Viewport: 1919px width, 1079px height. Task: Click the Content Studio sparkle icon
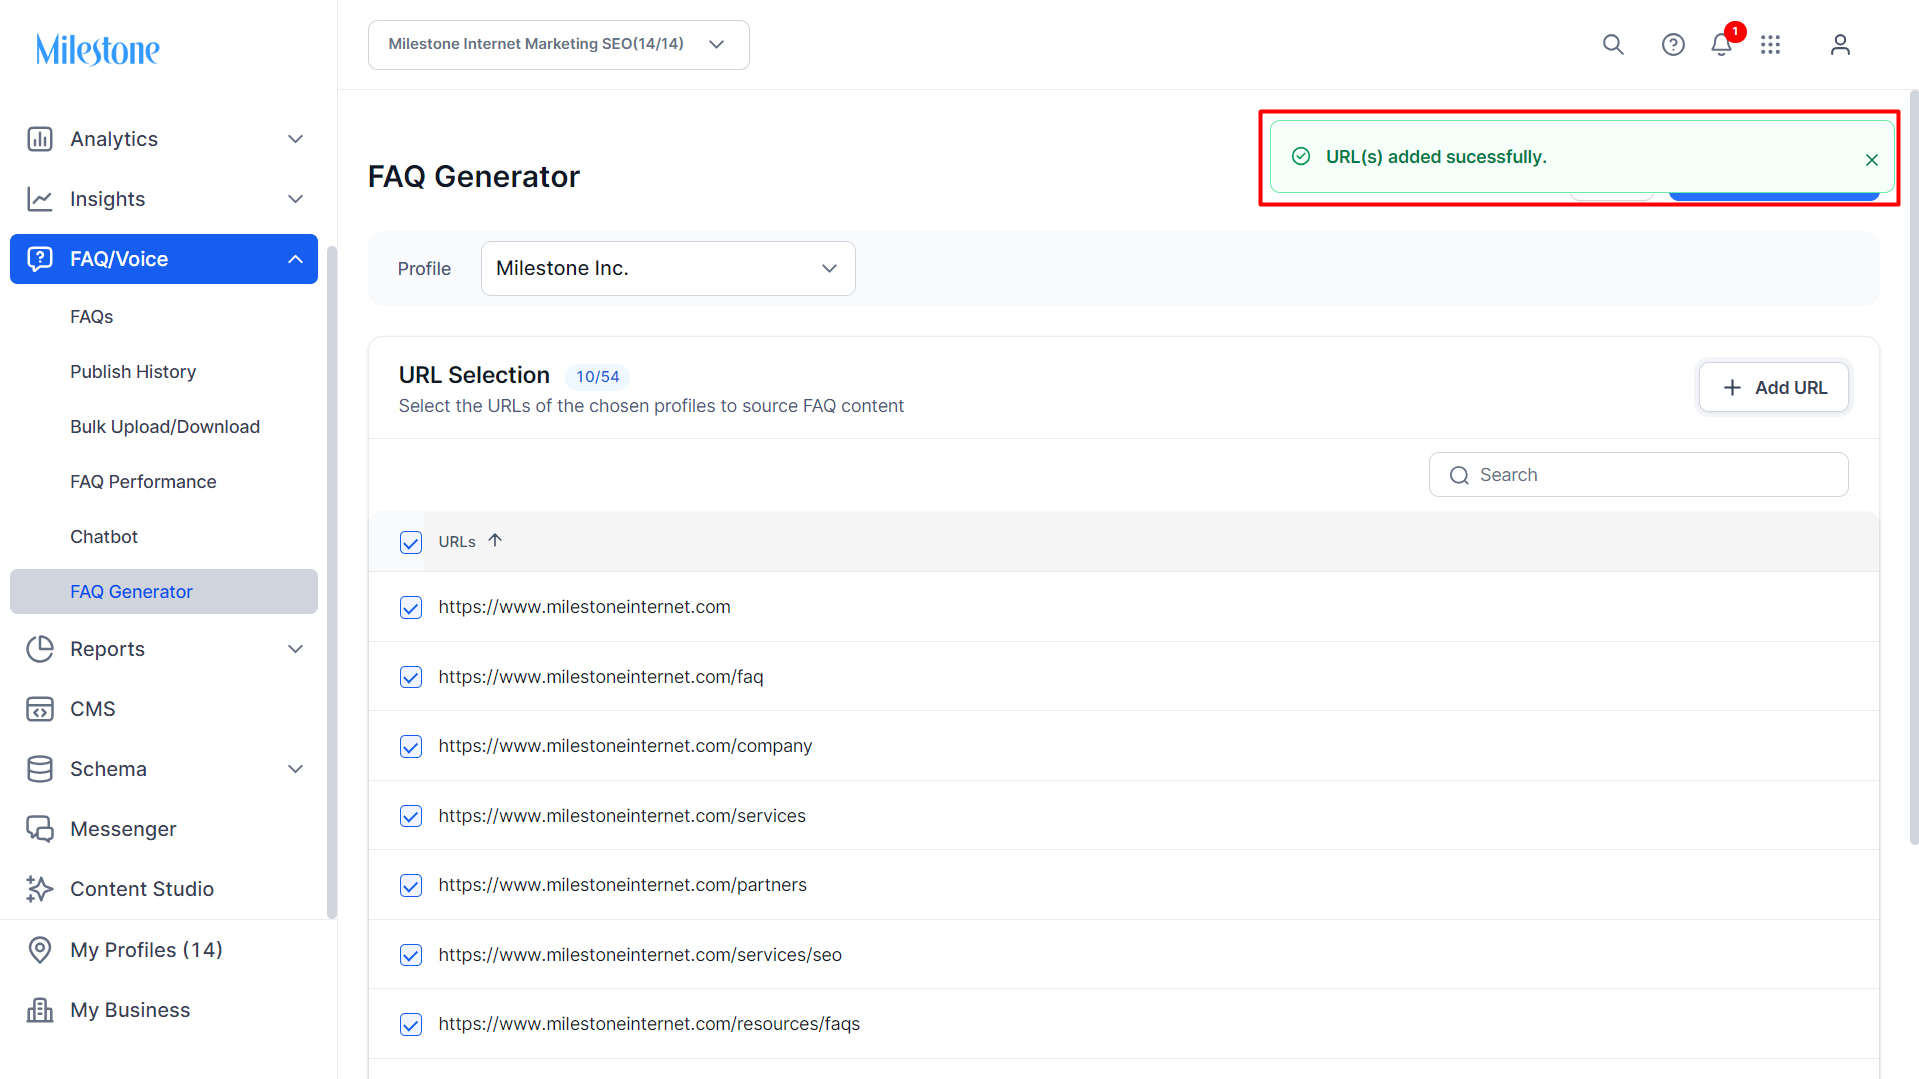40,889
